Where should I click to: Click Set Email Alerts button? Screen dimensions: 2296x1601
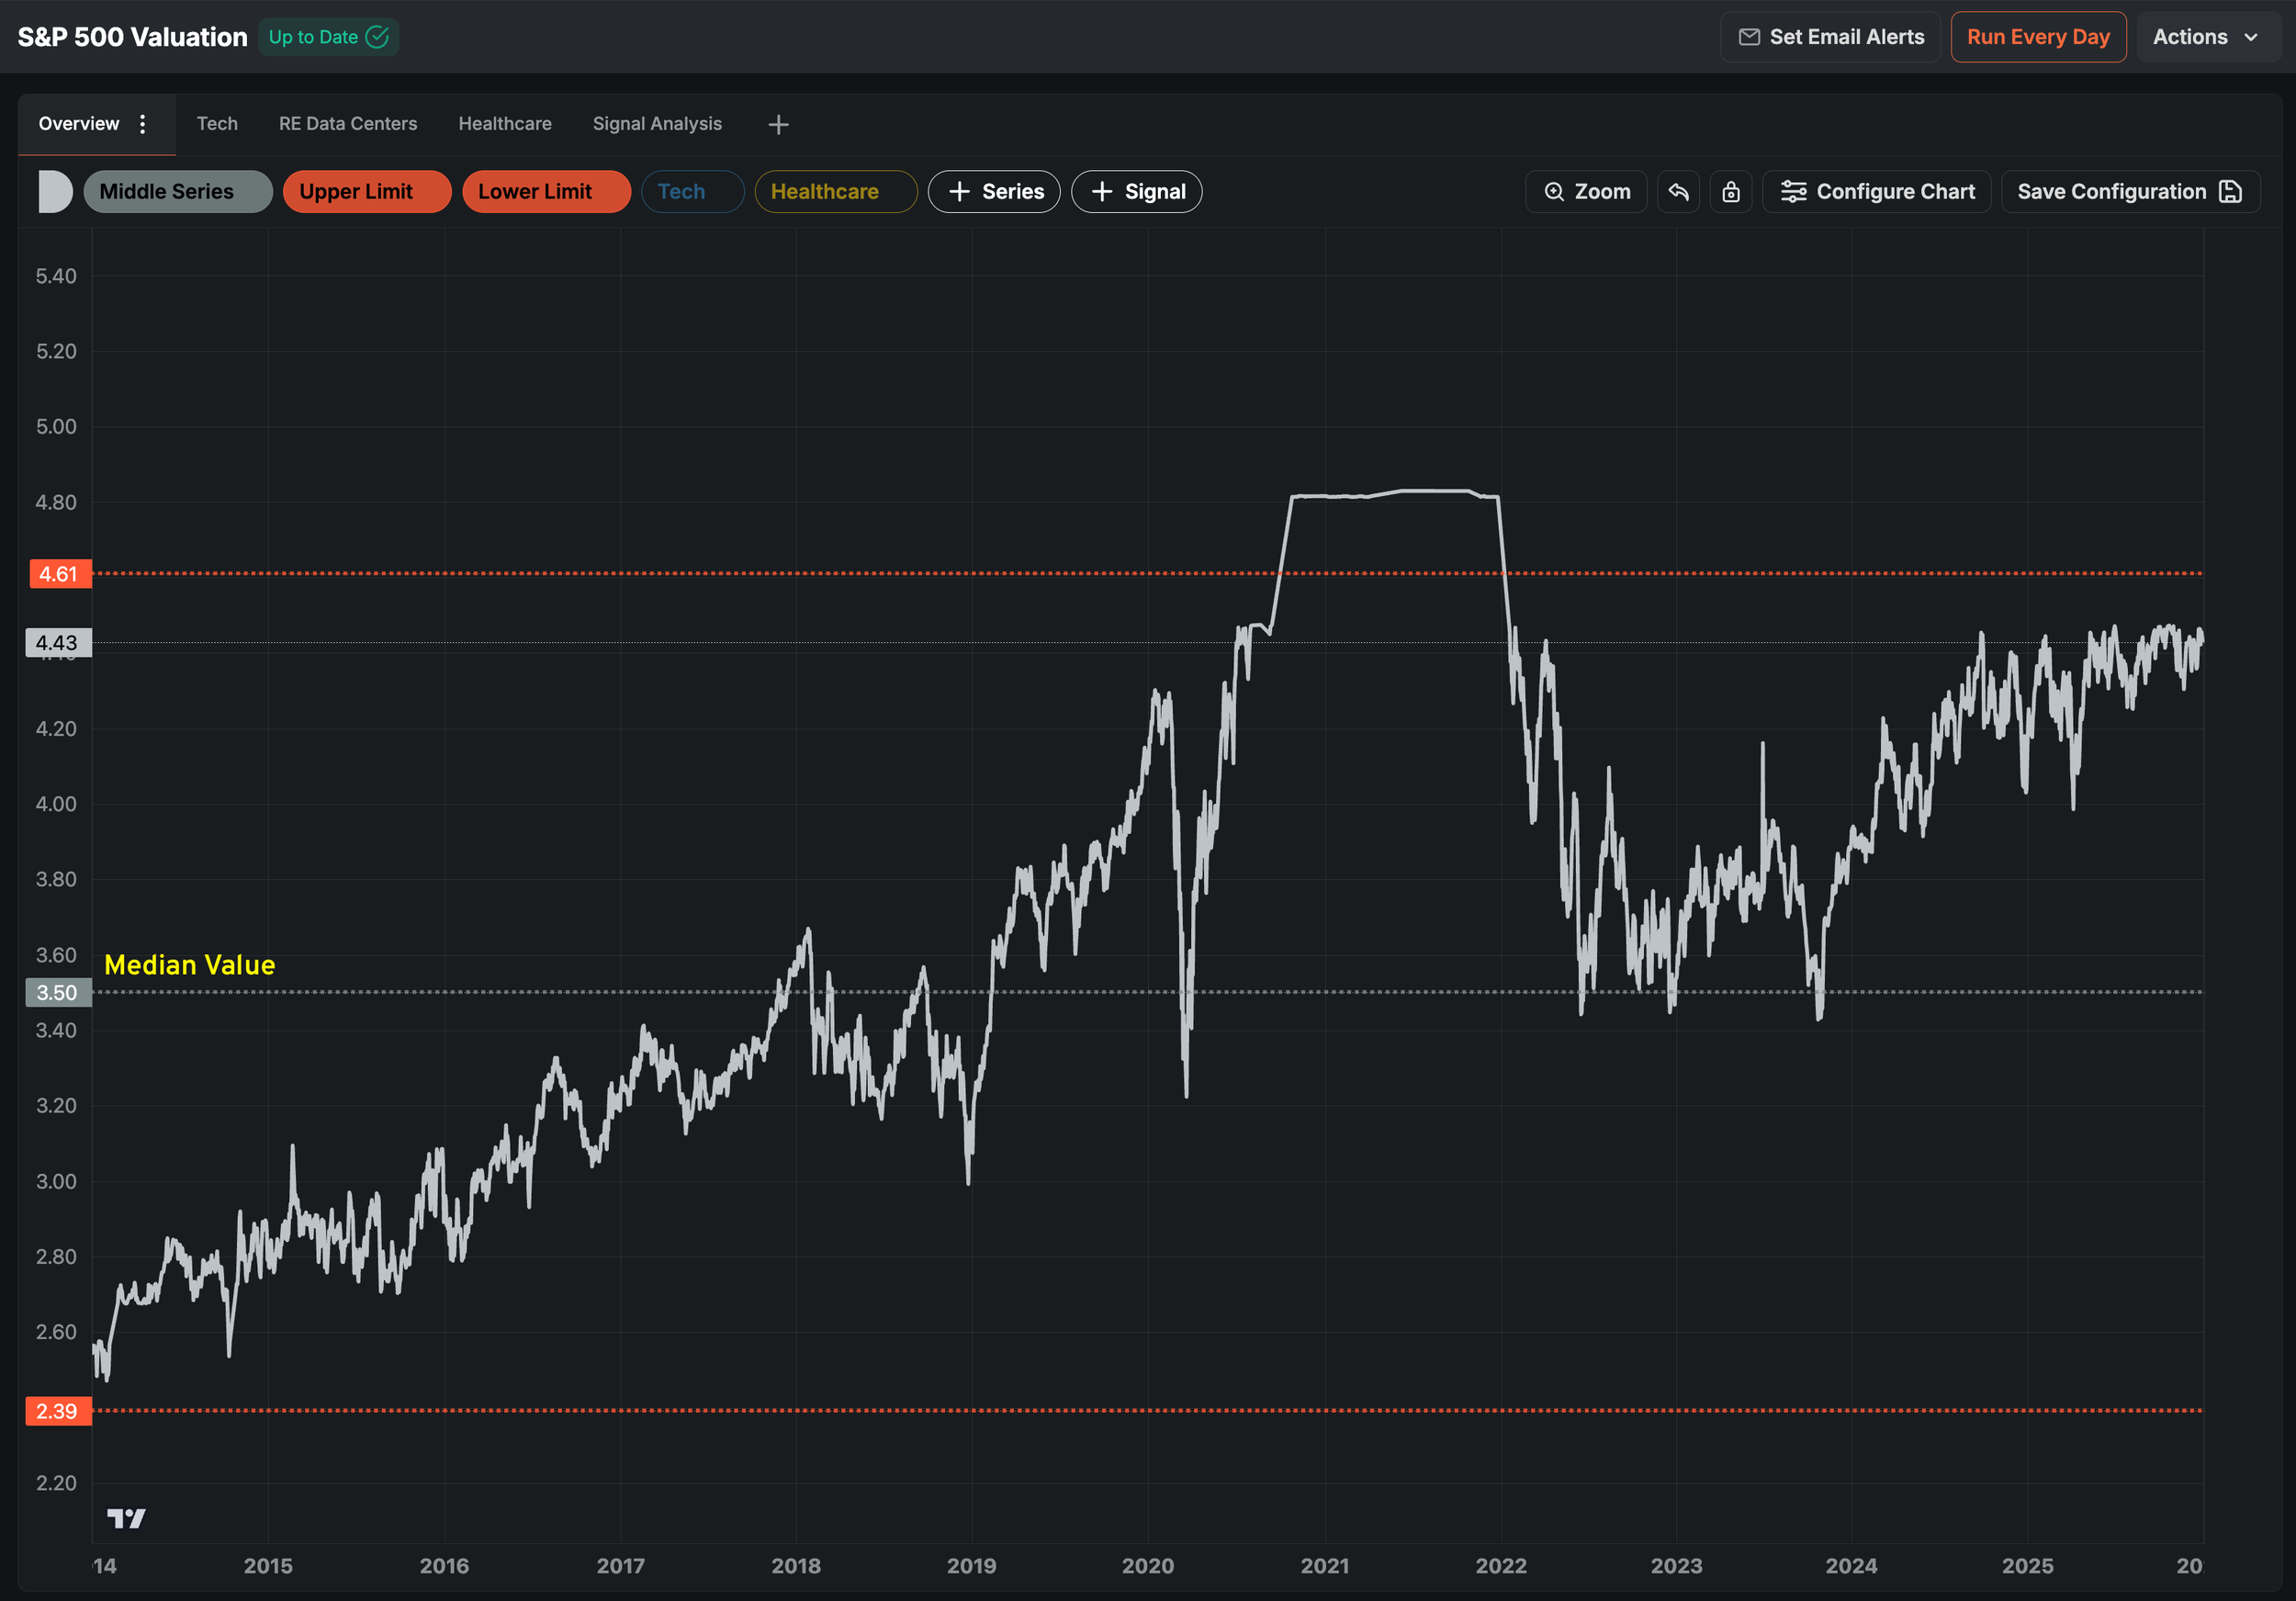click(x=1830, y=37)
